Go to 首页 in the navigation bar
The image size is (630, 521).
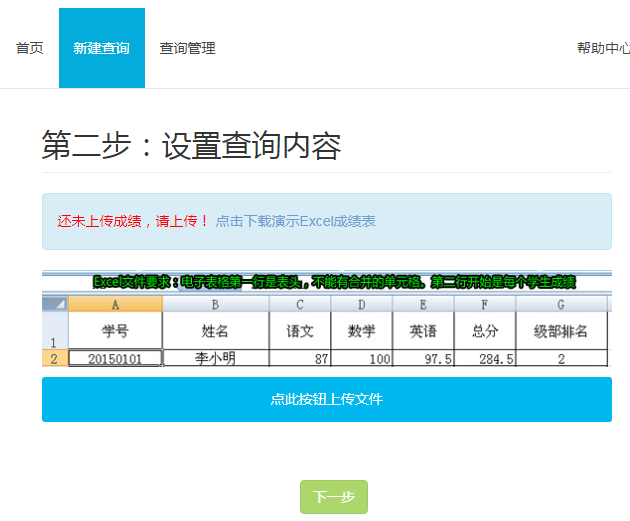(29, 48)
